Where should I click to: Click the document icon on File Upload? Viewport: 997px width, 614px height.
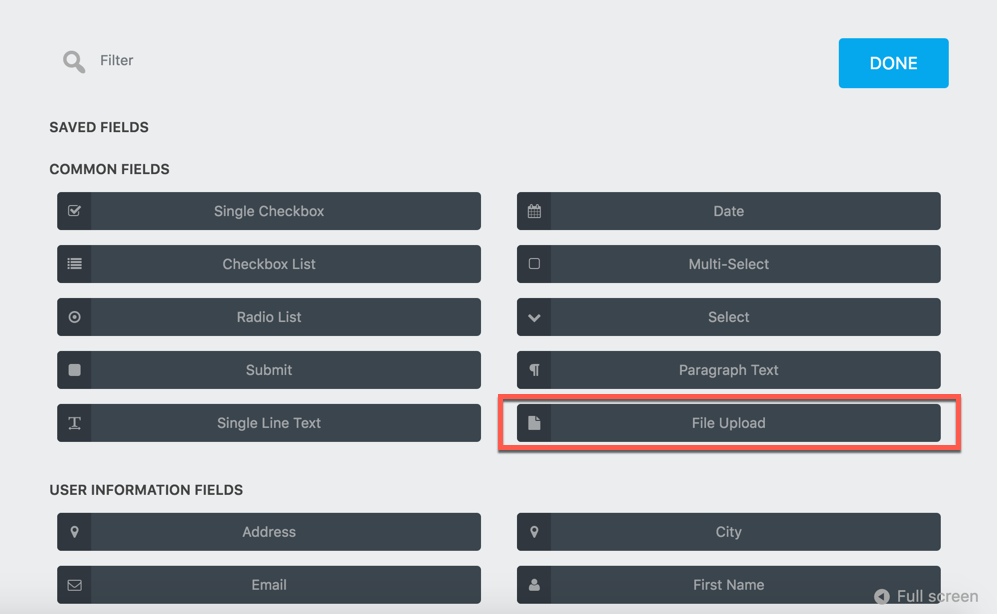point(534,423)
